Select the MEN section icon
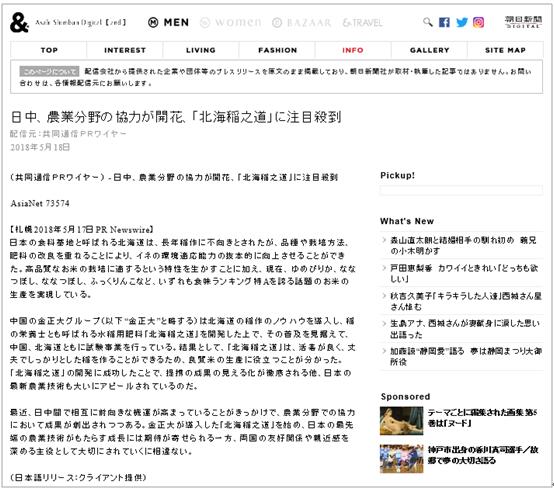554x491 pixels. tap(153, 23)
